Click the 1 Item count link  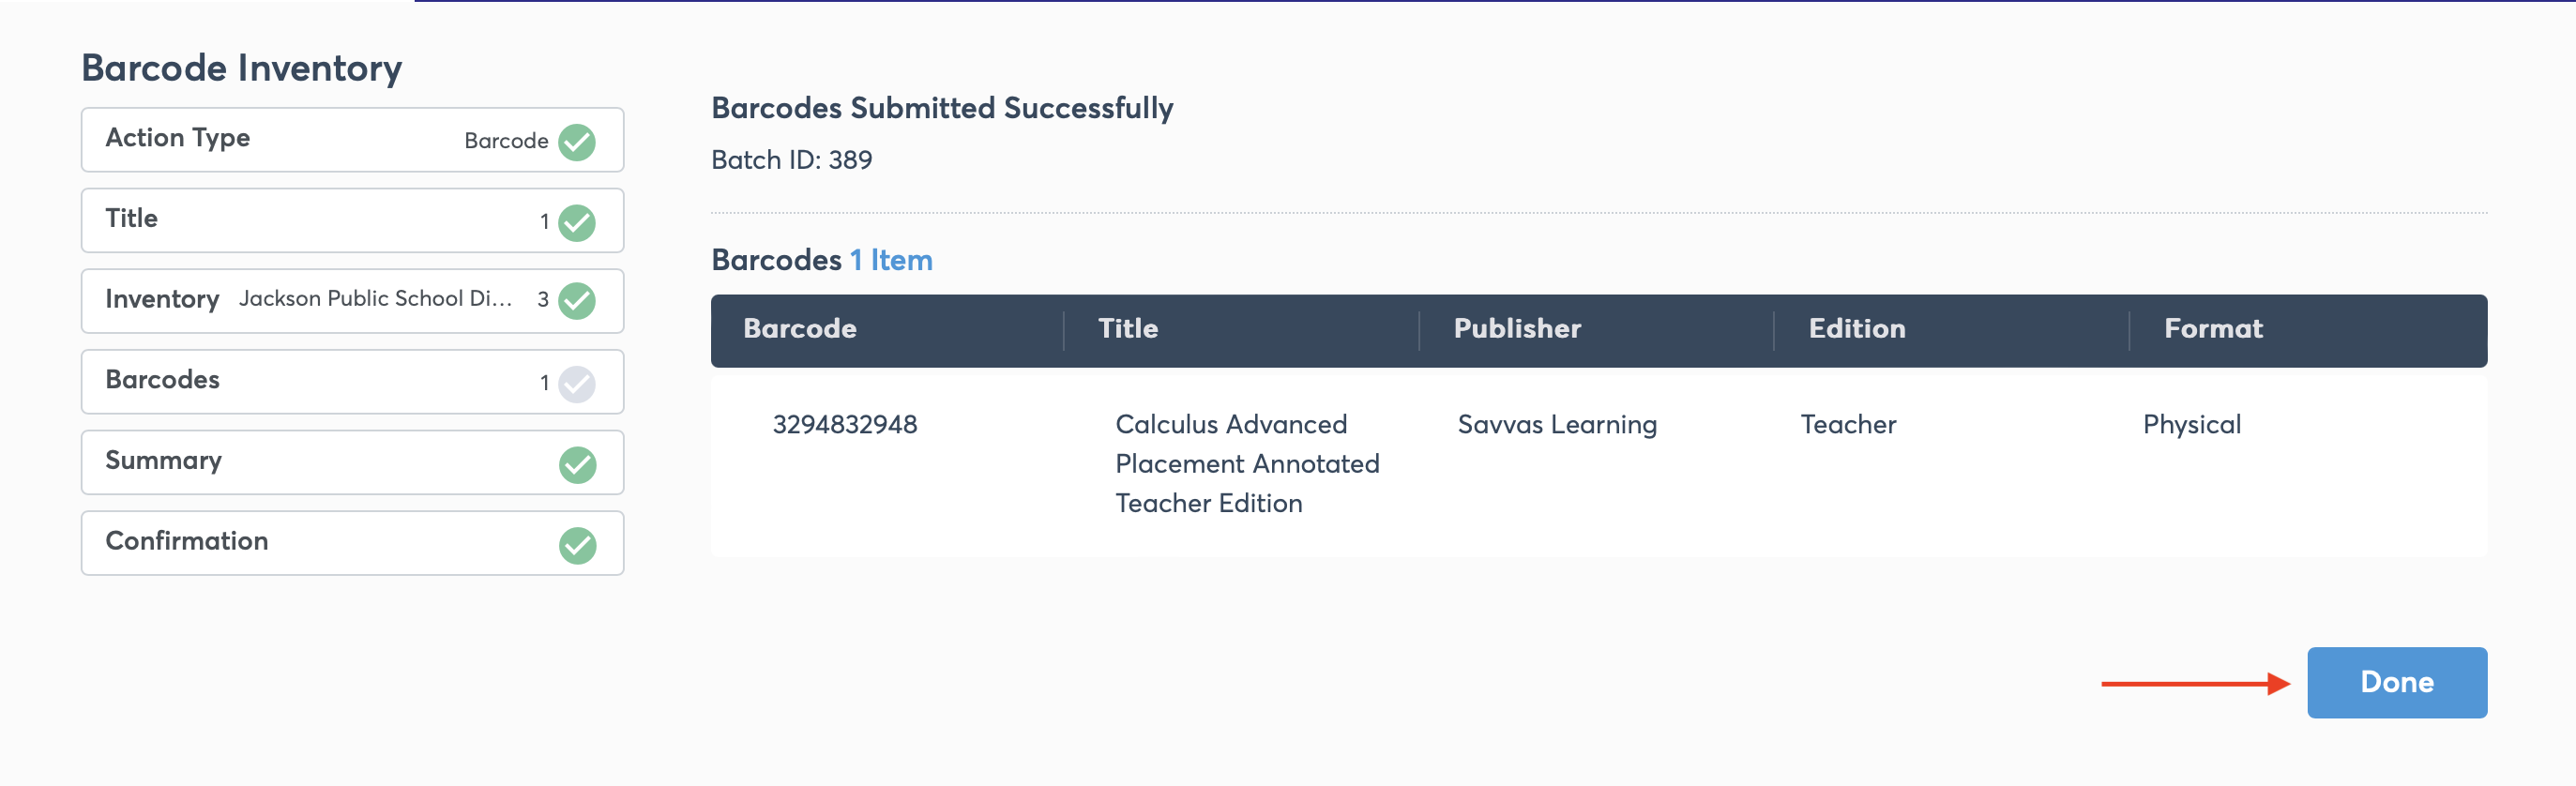[x=891, y=260]
